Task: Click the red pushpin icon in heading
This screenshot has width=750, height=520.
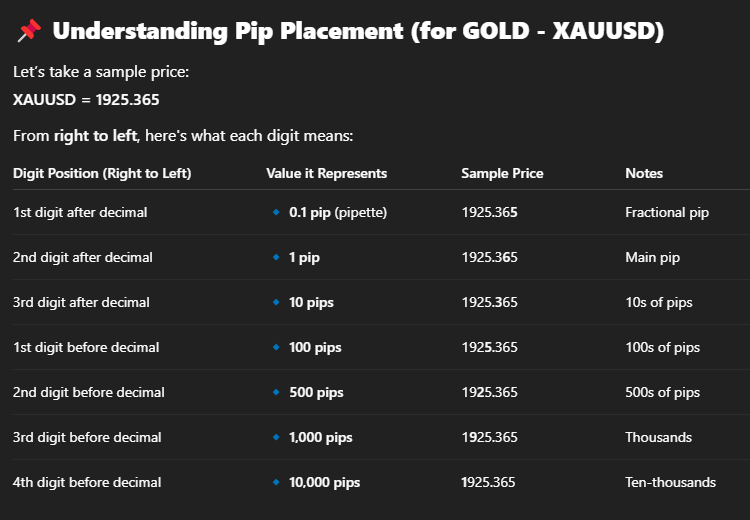Action: [x=30, y=31]
